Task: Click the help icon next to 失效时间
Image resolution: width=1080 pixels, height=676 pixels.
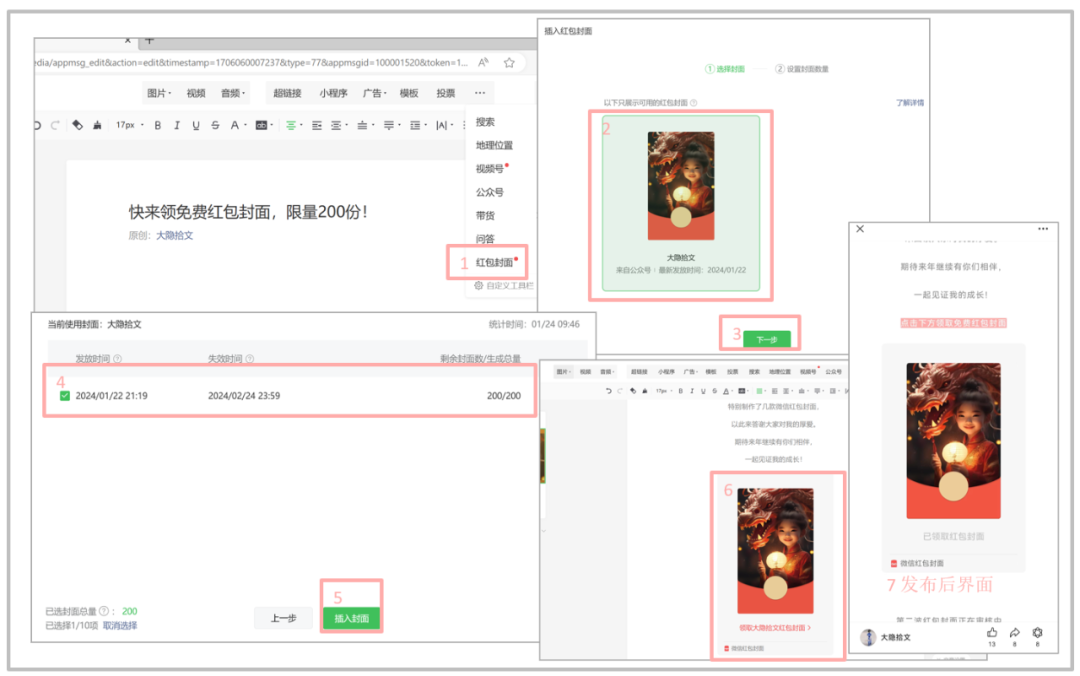Action: [249, 359]
